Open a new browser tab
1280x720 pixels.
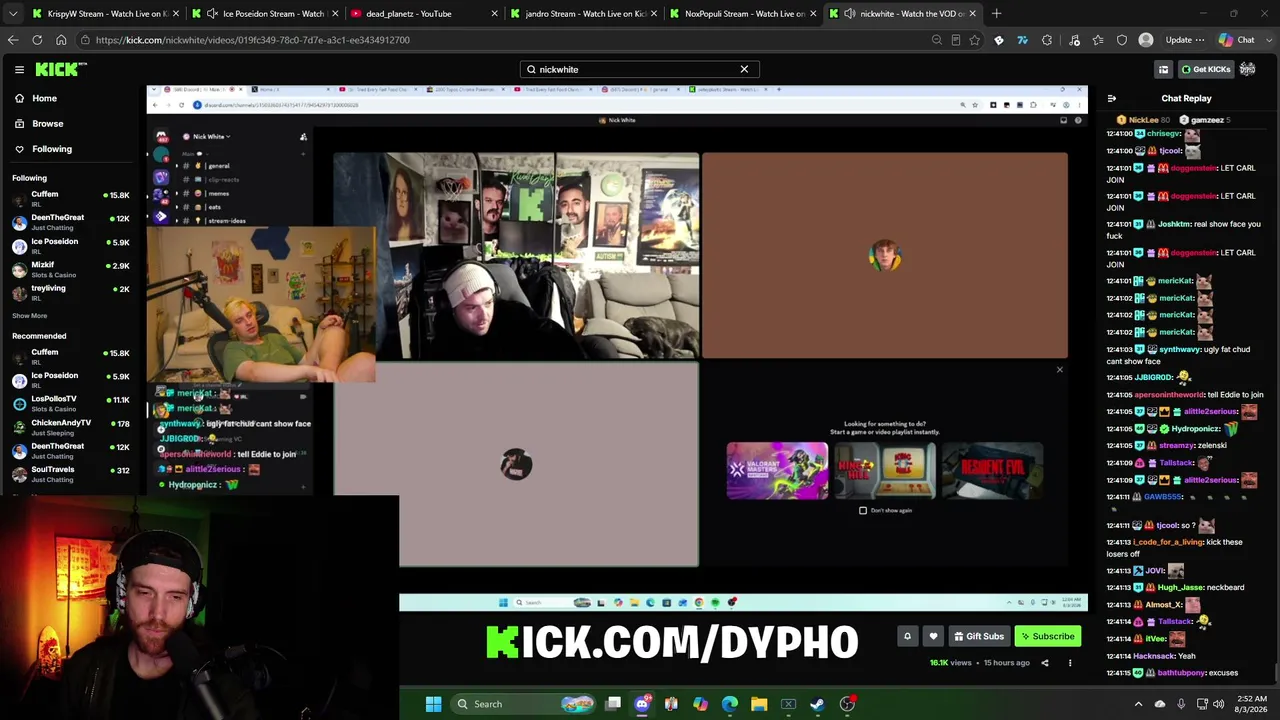(x=996, y=13)
